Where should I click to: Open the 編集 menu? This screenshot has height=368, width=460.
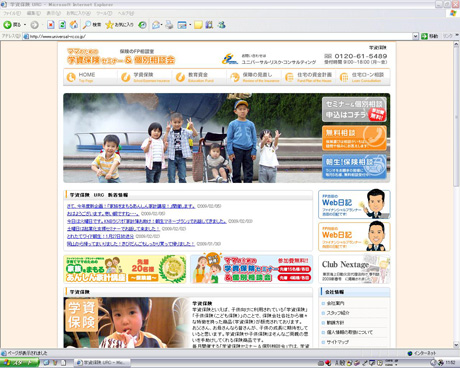pyautogui.click(x=33, y=13)
